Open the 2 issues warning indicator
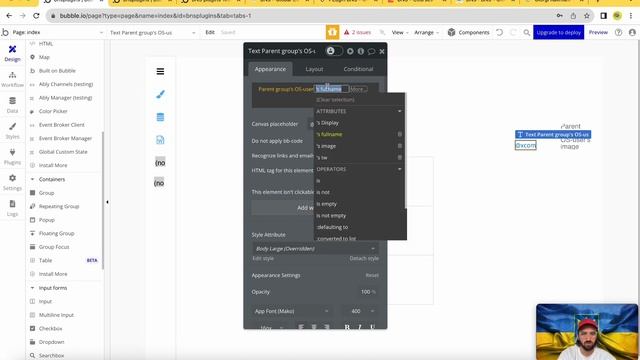The width and height of the screenshot is (640, 360). 358,32
